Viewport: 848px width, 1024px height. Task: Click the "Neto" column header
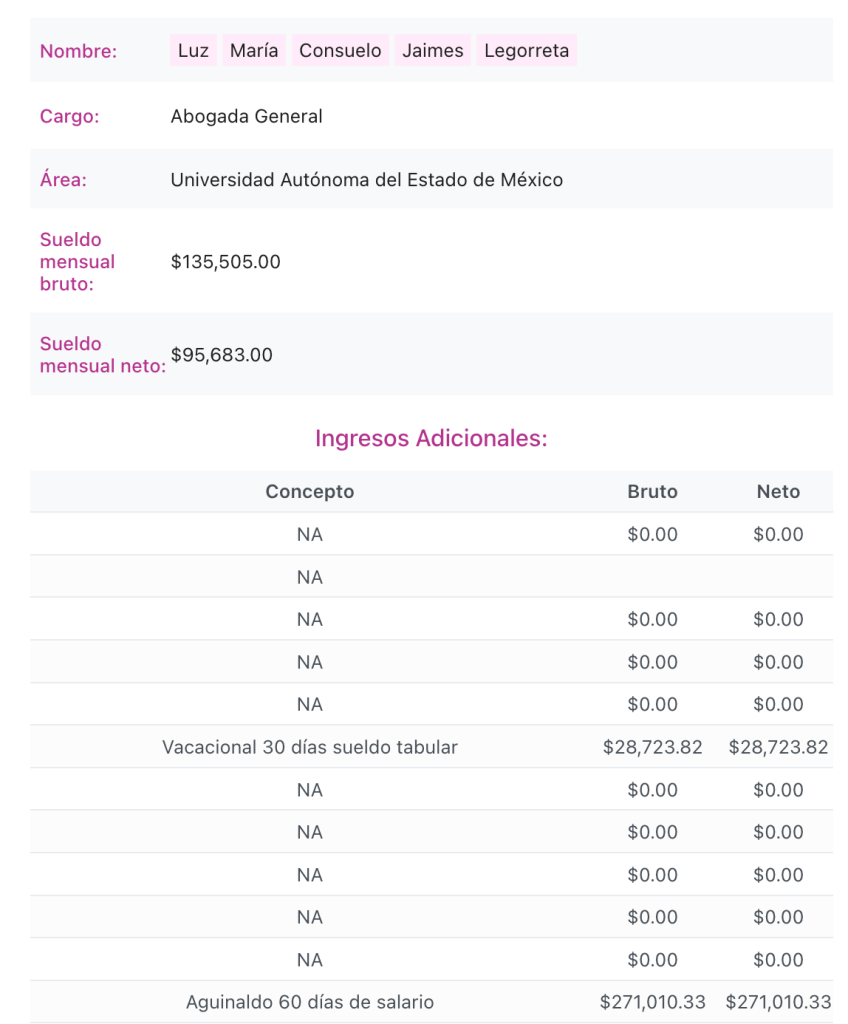tap(778, 492)
